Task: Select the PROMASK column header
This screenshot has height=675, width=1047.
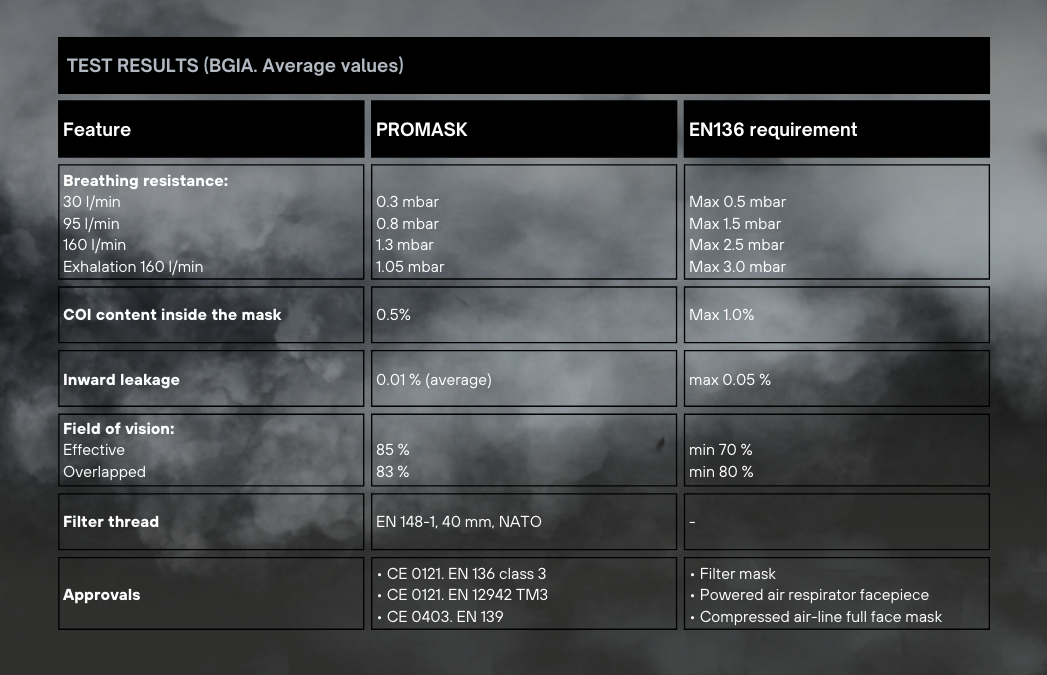Action: [x=421, y=130]
